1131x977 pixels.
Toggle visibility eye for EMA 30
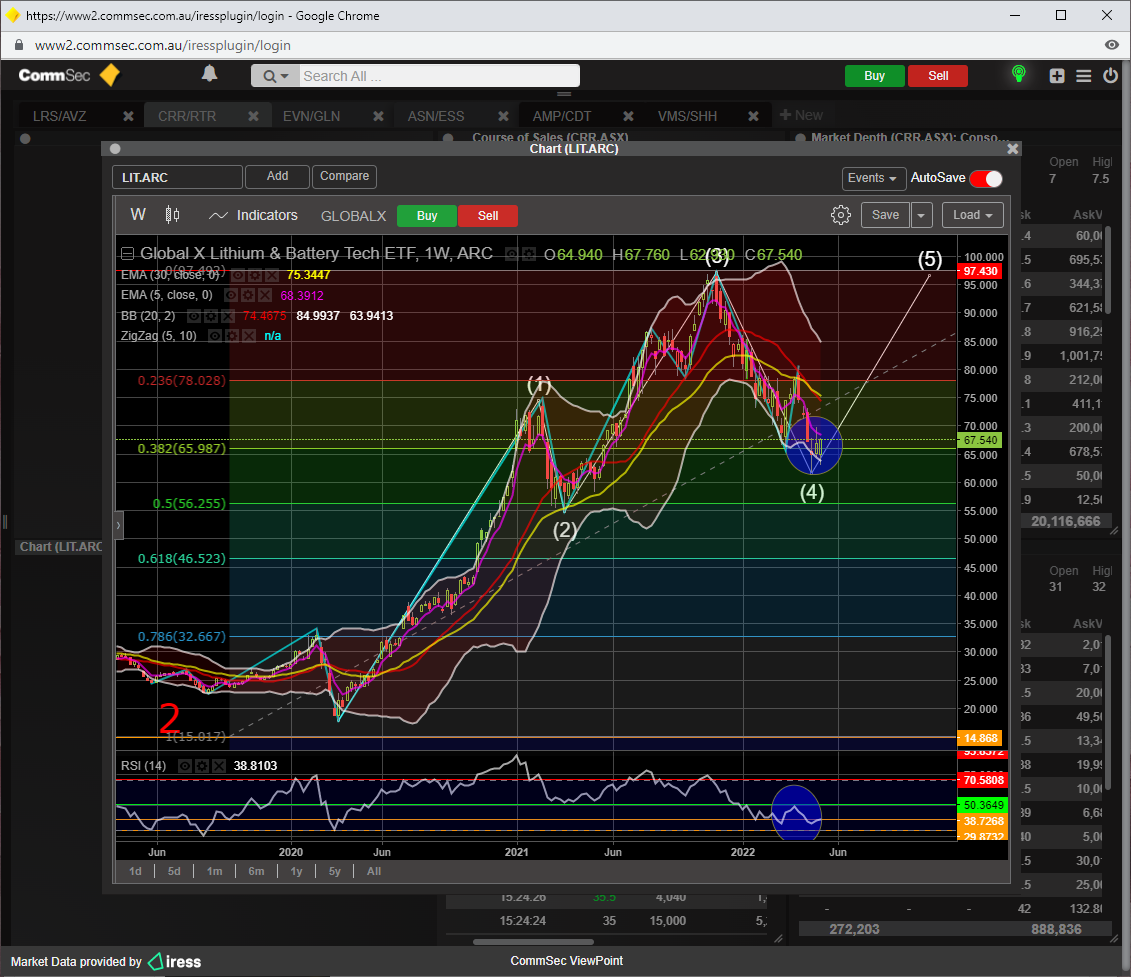pyautogui.click(x=237, y=275)
